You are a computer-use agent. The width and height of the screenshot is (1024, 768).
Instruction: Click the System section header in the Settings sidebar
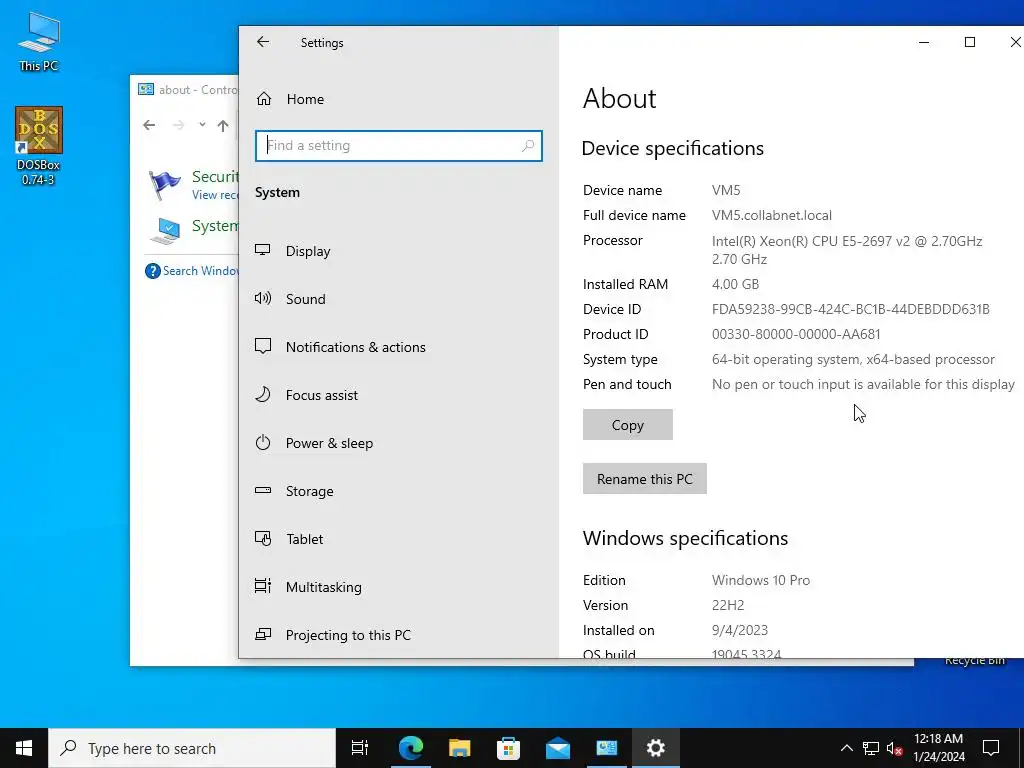(x=278, y=193)
